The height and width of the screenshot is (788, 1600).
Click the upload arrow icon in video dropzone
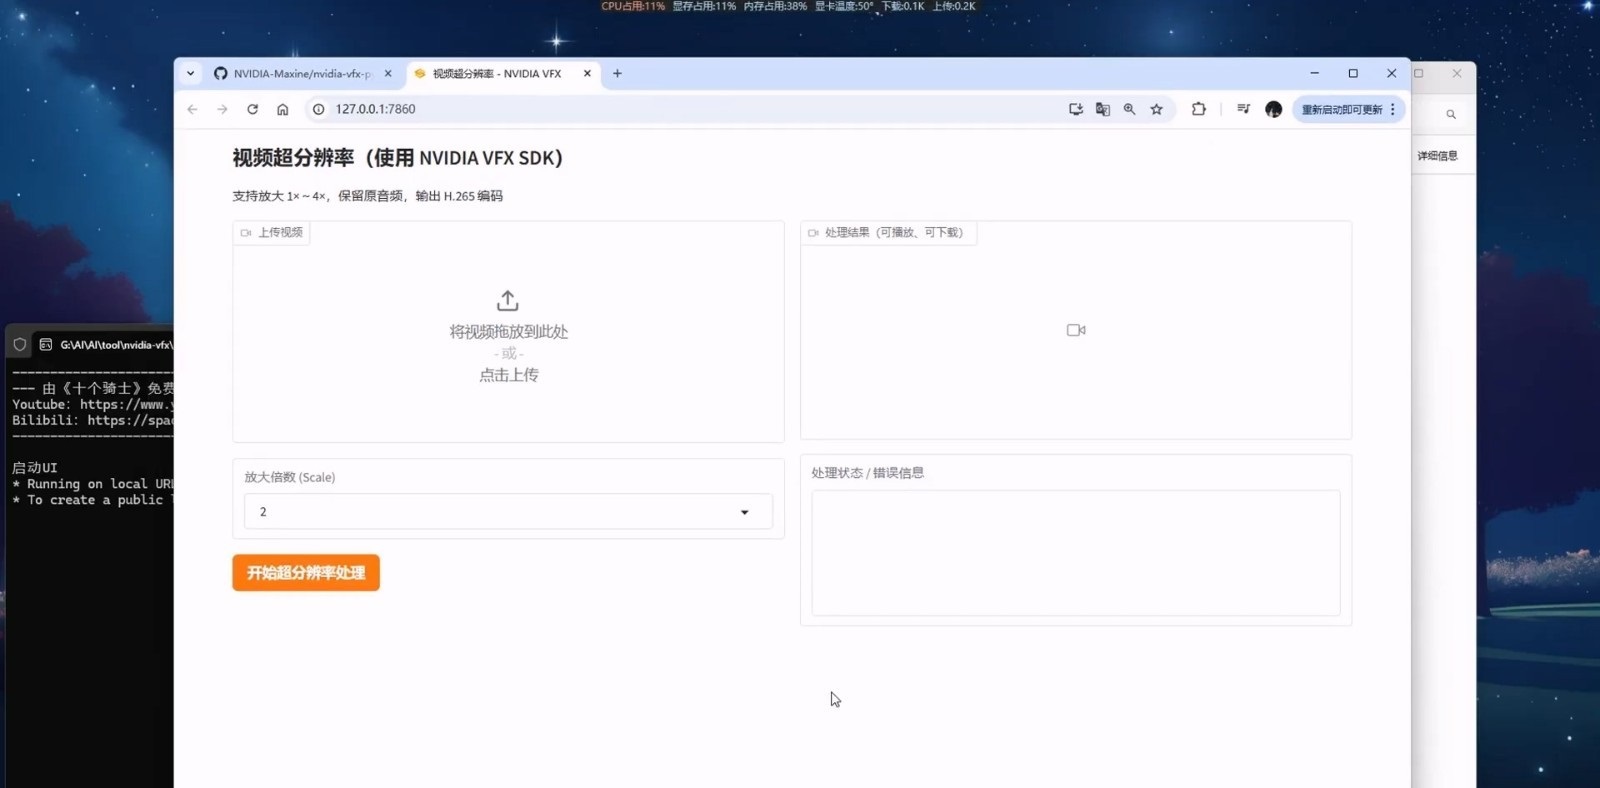coord(508,301)
